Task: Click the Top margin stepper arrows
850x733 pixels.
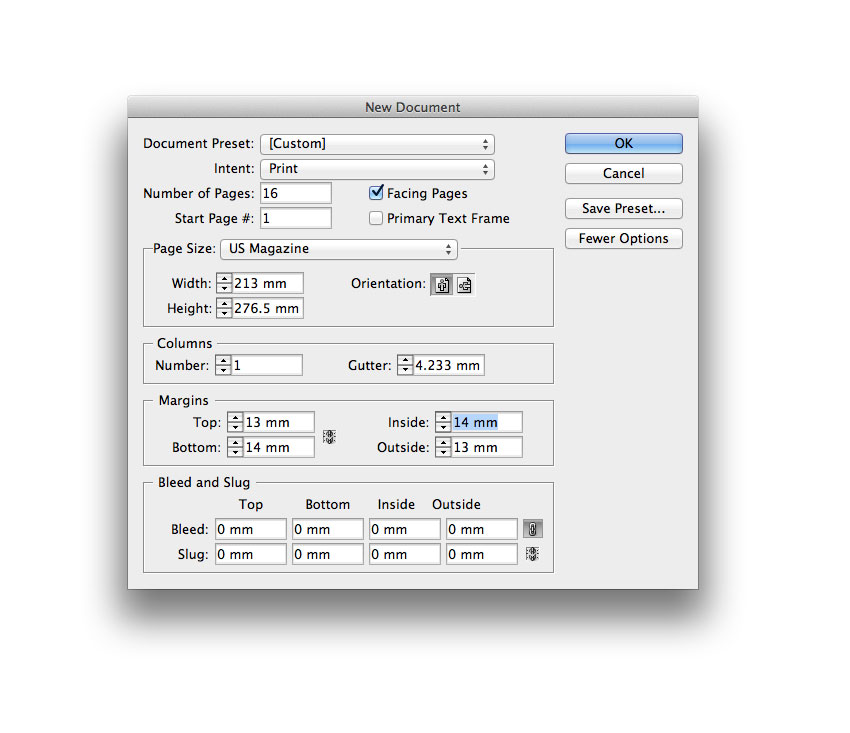Action: [x=235, y=423]
